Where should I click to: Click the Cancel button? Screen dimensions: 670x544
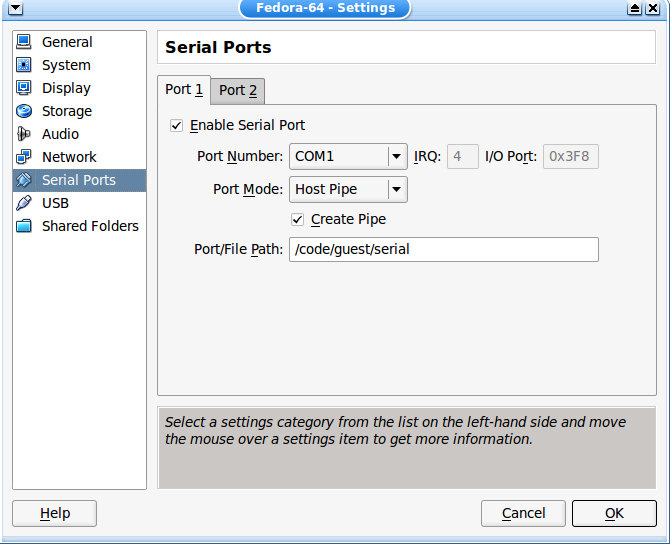523,513
